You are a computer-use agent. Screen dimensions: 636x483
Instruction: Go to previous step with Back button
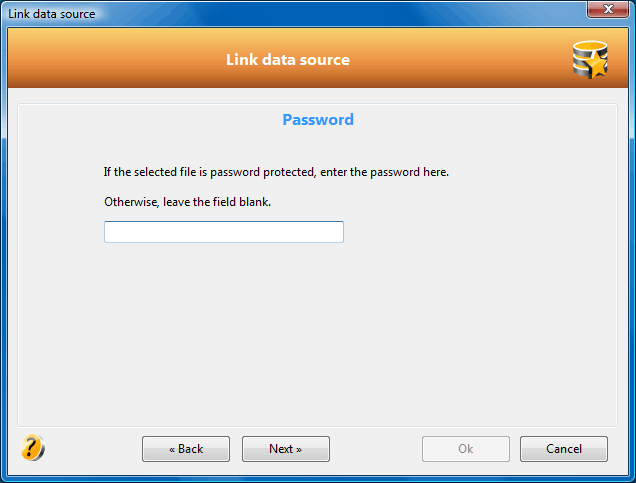click(x=186, y=449)
